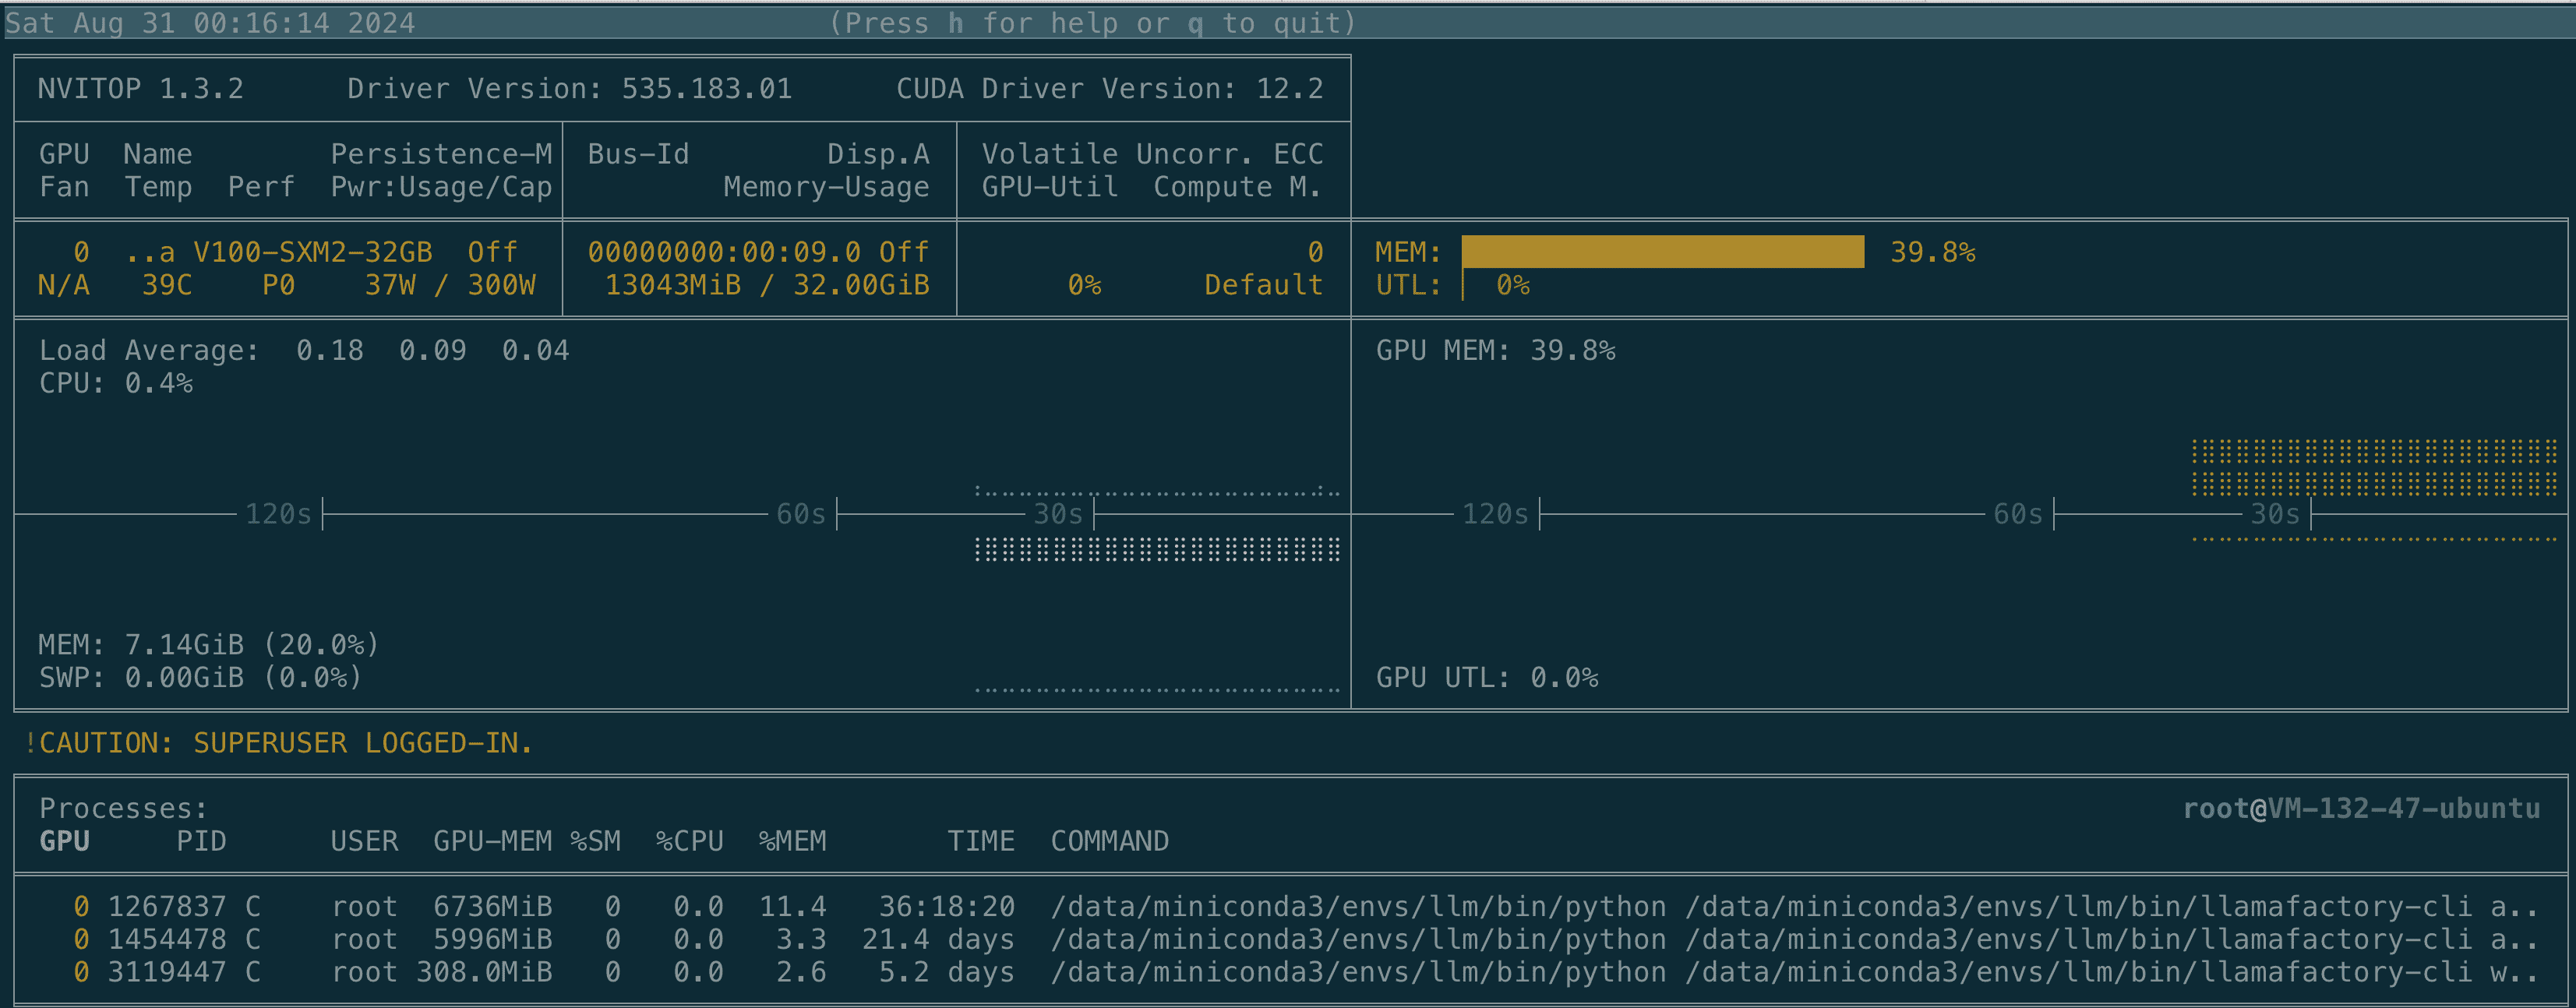Viewport: 2576px width, 1008px height.
Task: Click the 'Volatile Uncorr. ECC' header
Action: tap(1152, 154)
